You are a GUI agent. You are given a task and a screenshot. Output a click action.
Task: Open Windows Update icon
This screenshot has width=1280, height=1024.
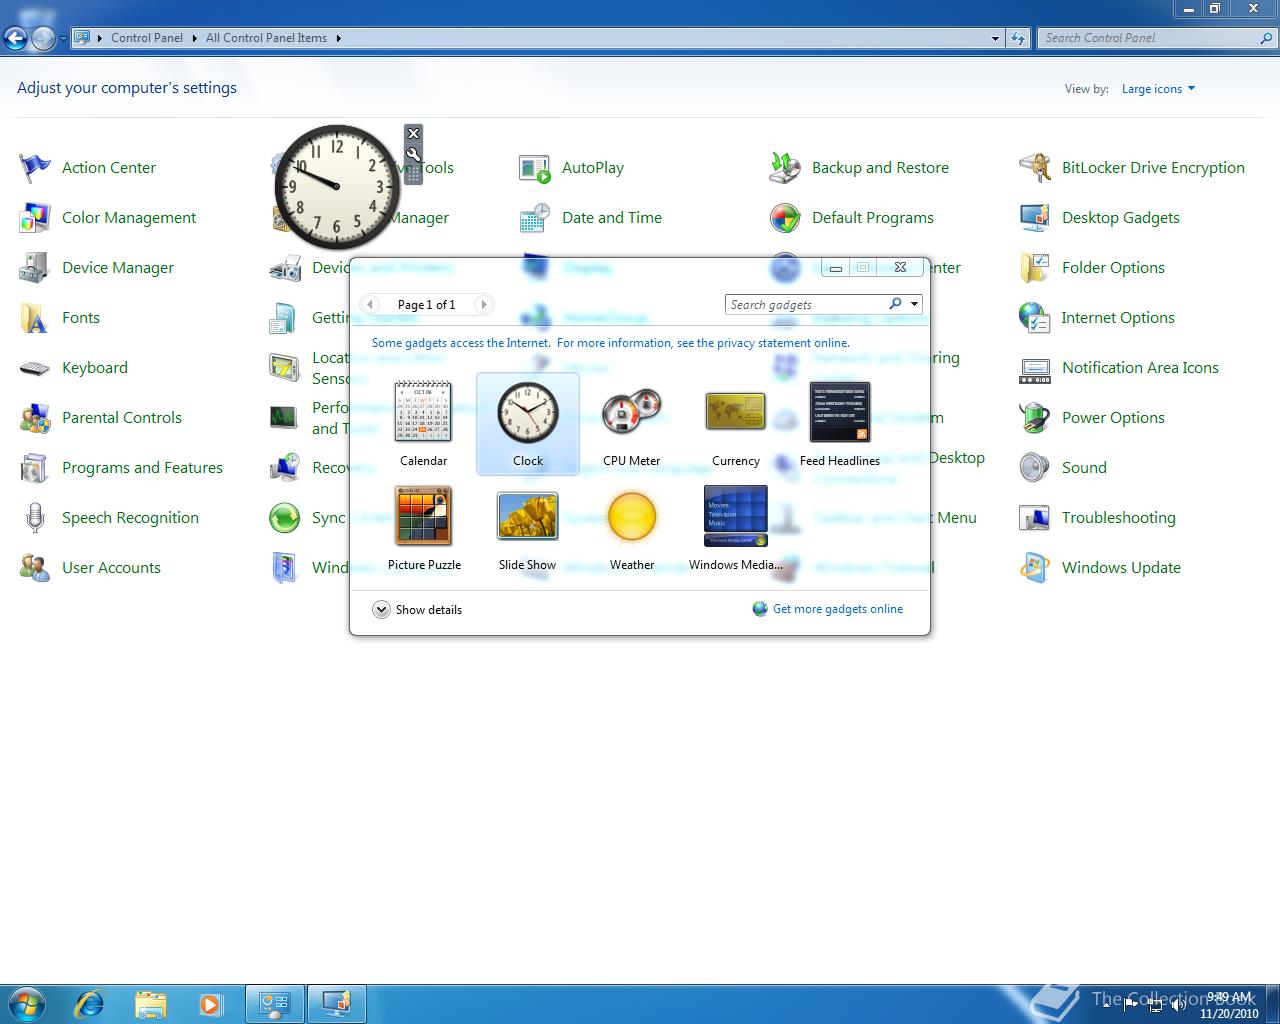[x=1035, y=567]
